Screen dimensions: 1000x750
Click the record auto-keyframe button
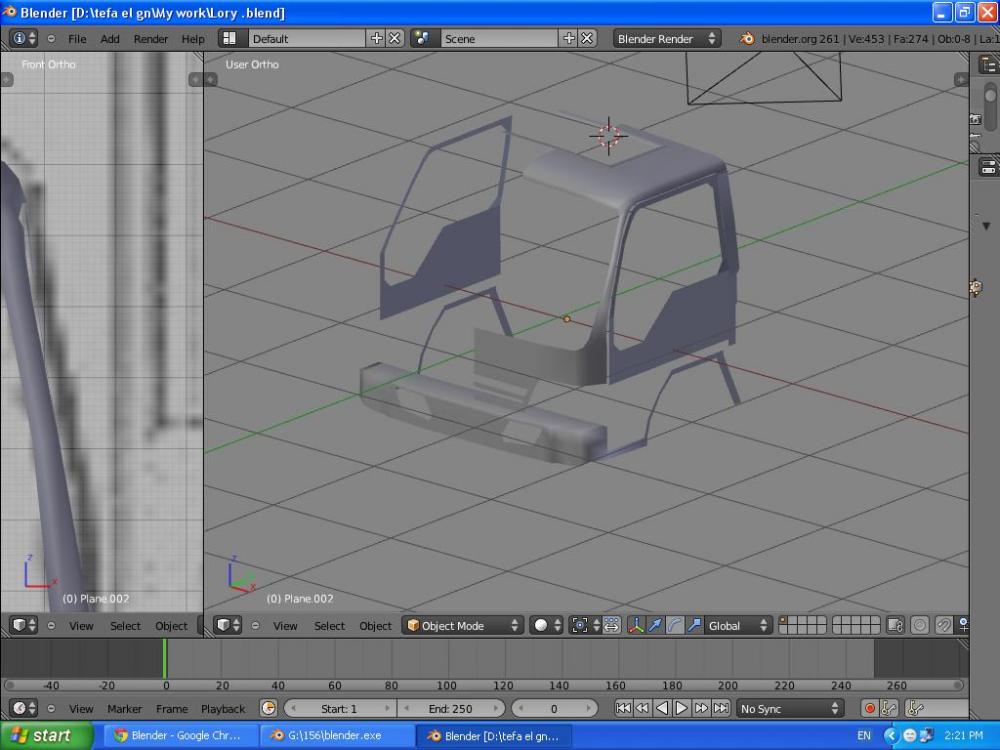pos(869,708)
